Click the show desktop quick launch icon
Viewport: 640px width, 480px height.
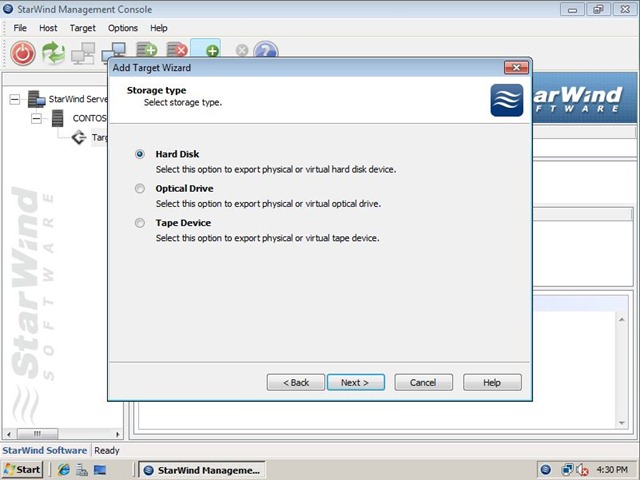click(x=100, y=470)
